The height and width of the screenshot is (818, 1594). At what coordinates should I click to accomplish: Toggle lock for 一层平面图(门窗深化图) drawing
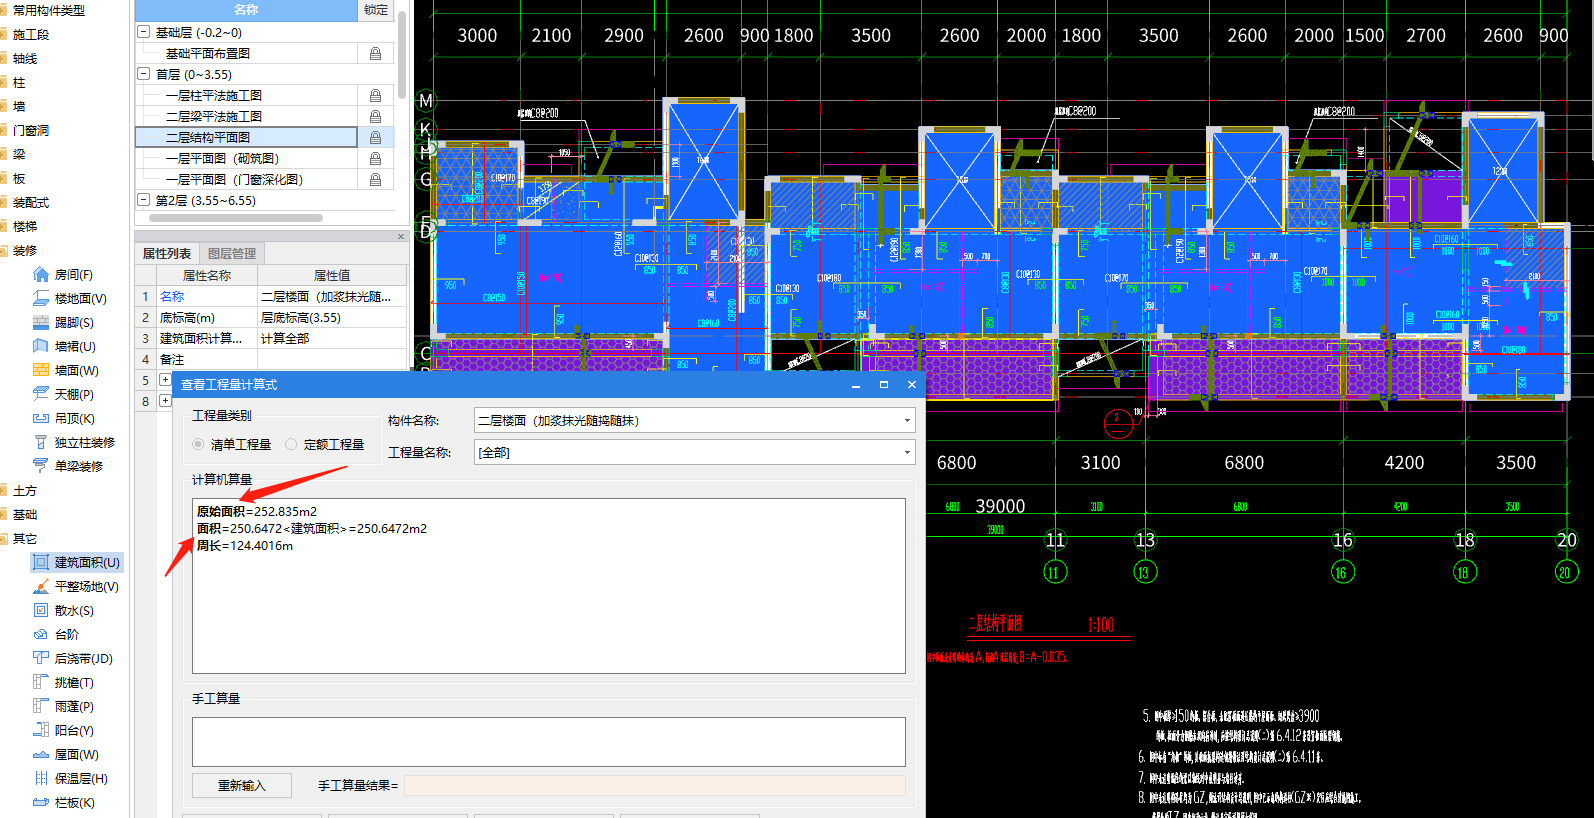(375, 180)
